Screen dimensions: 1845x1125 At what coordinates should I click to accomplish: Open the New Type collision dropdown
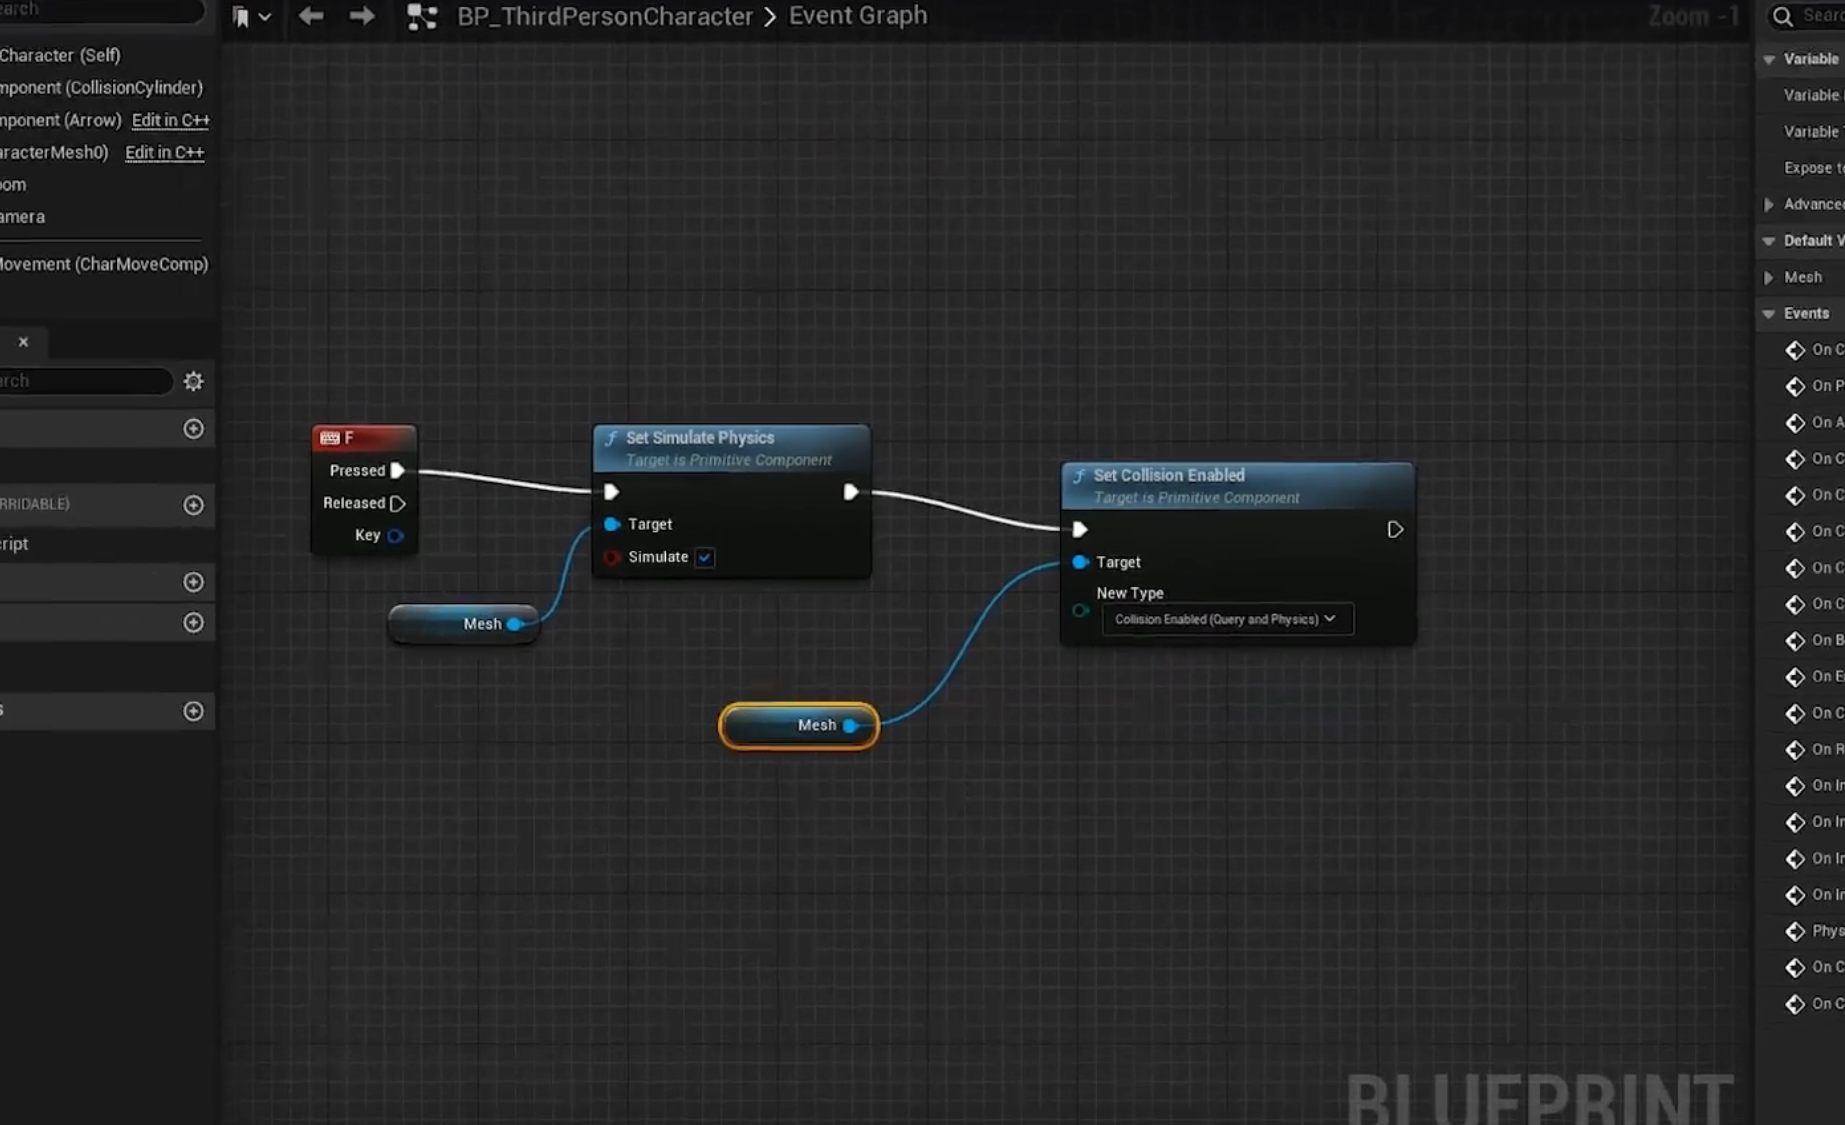(1226, 619)
